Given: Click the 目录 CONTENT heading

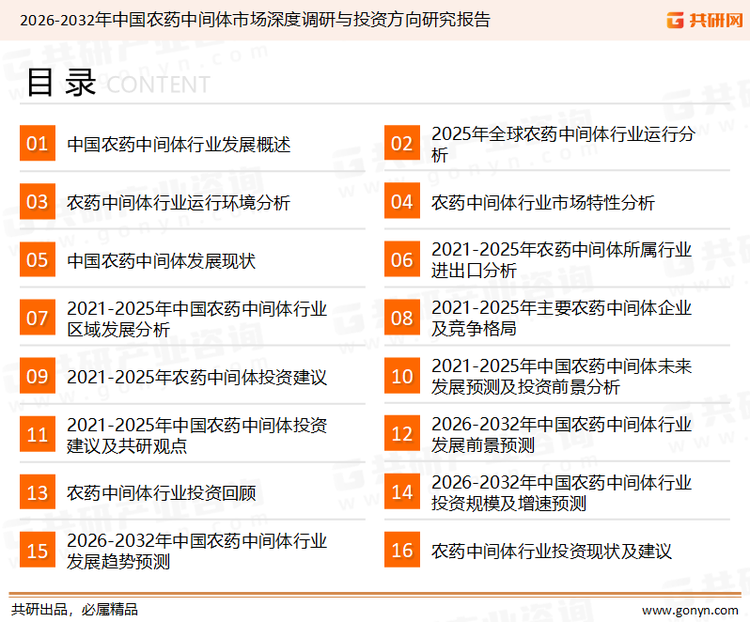Looking at the screenshot, I should coord(117,83).
